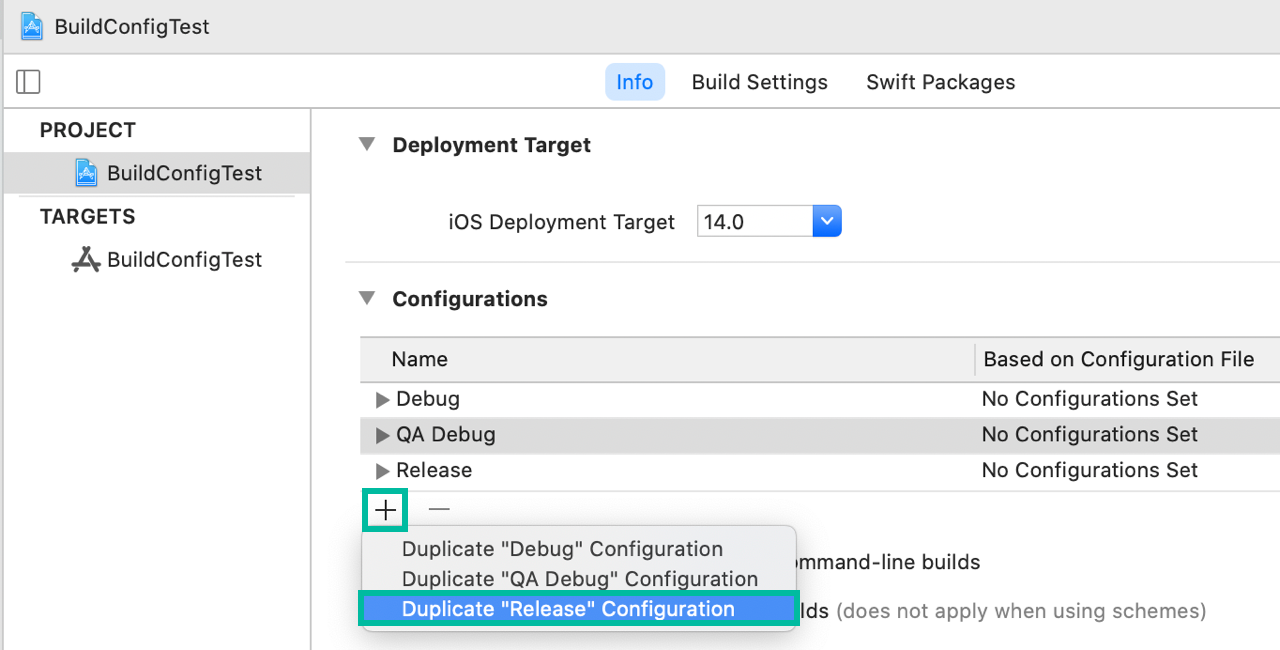Click the Based on Configuration File column header
The height and width of the screenshot is (650, 1280).
[x=1118, y=360]
